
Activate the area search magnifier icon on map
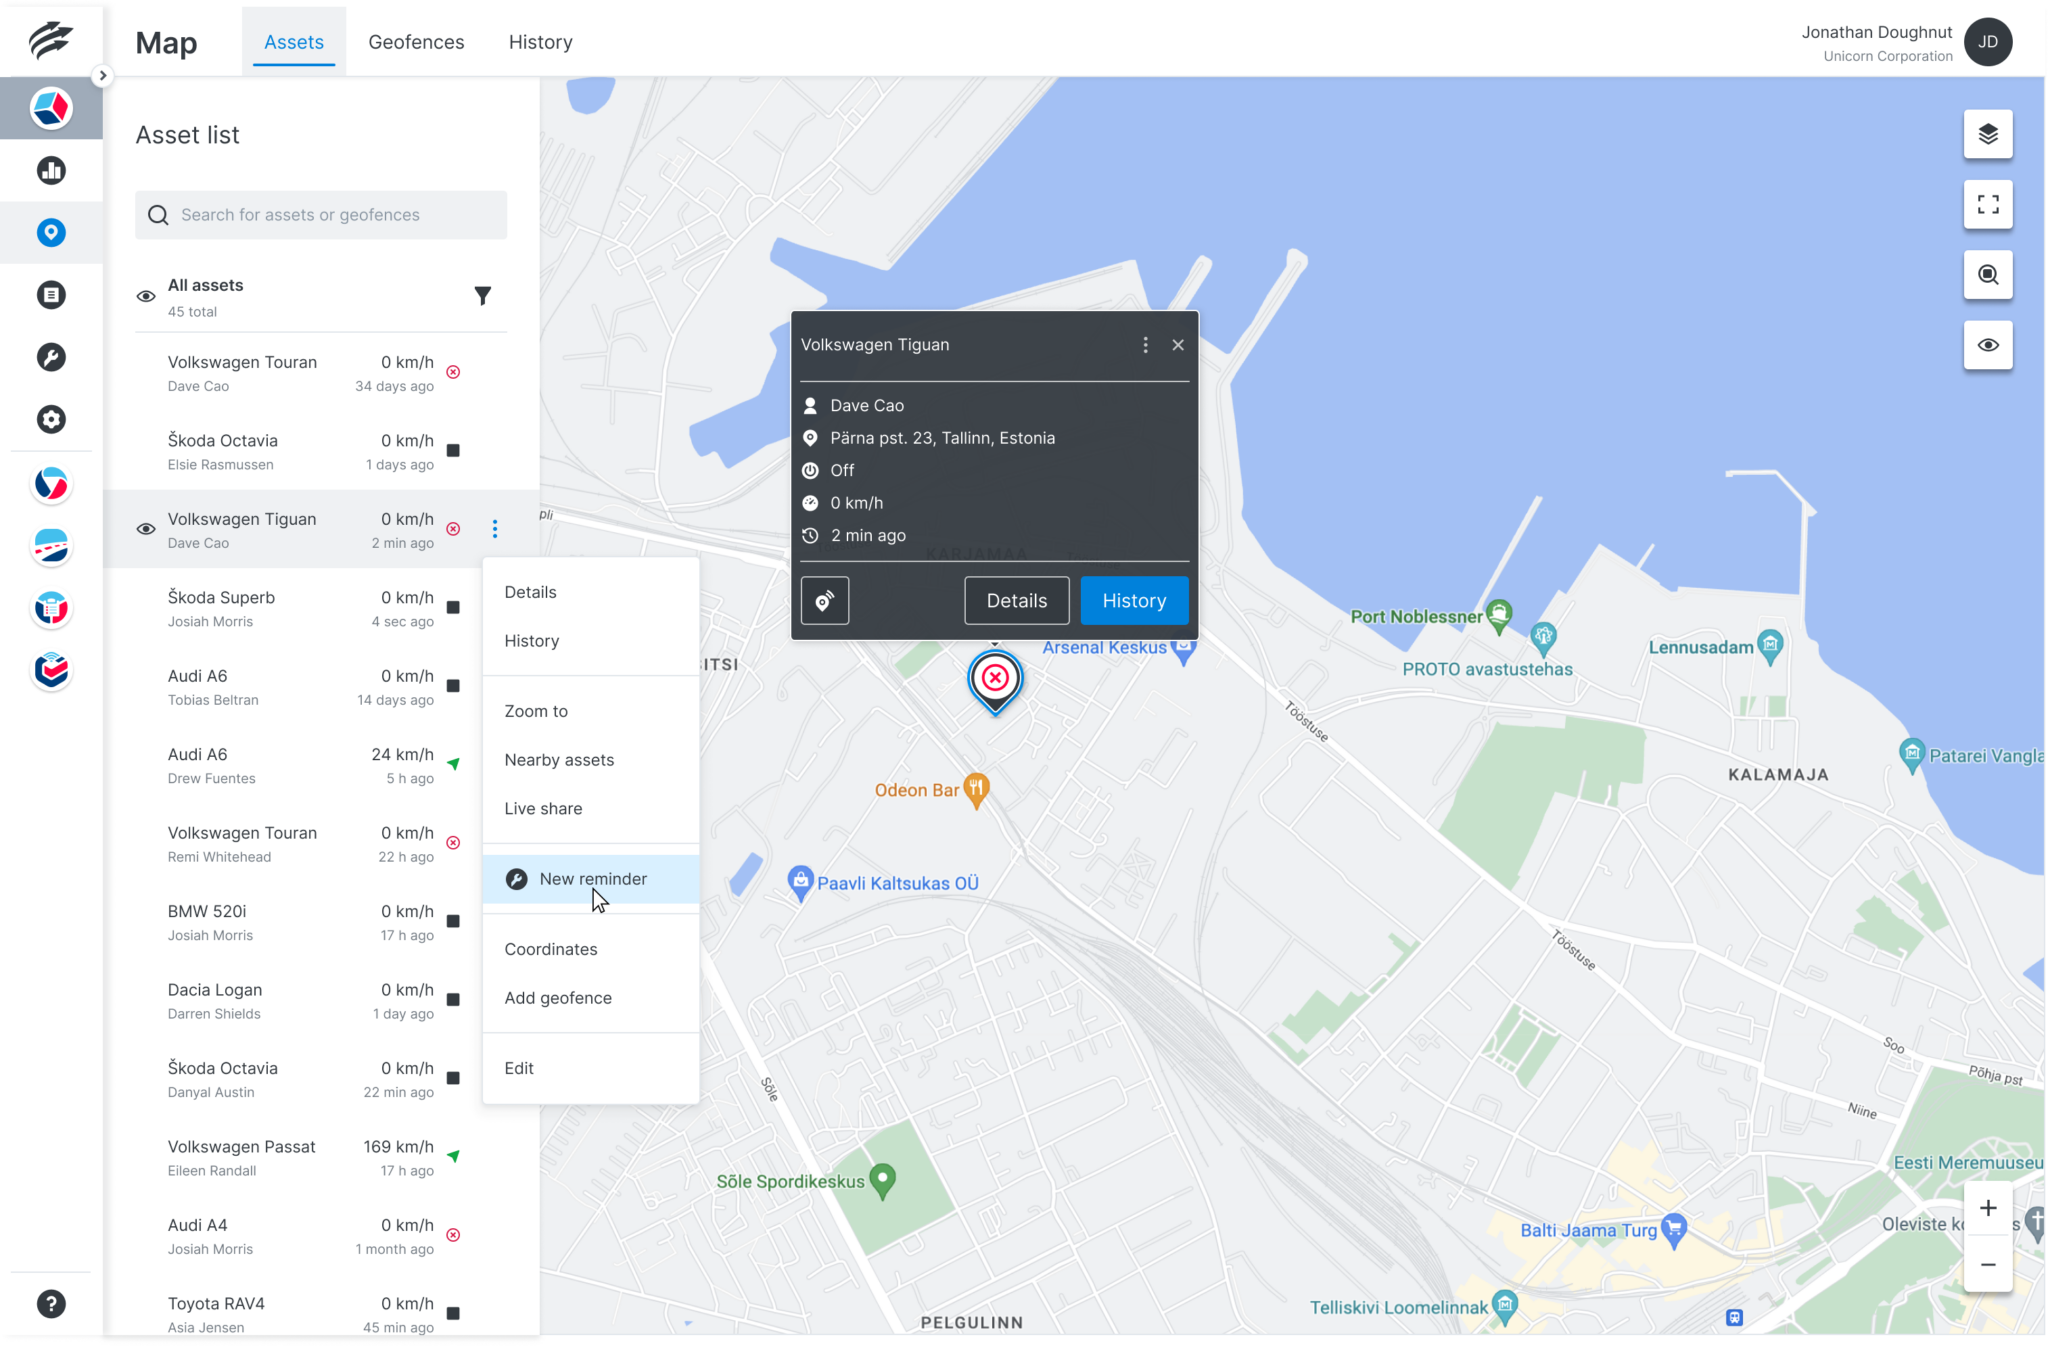click(1988, 274)
